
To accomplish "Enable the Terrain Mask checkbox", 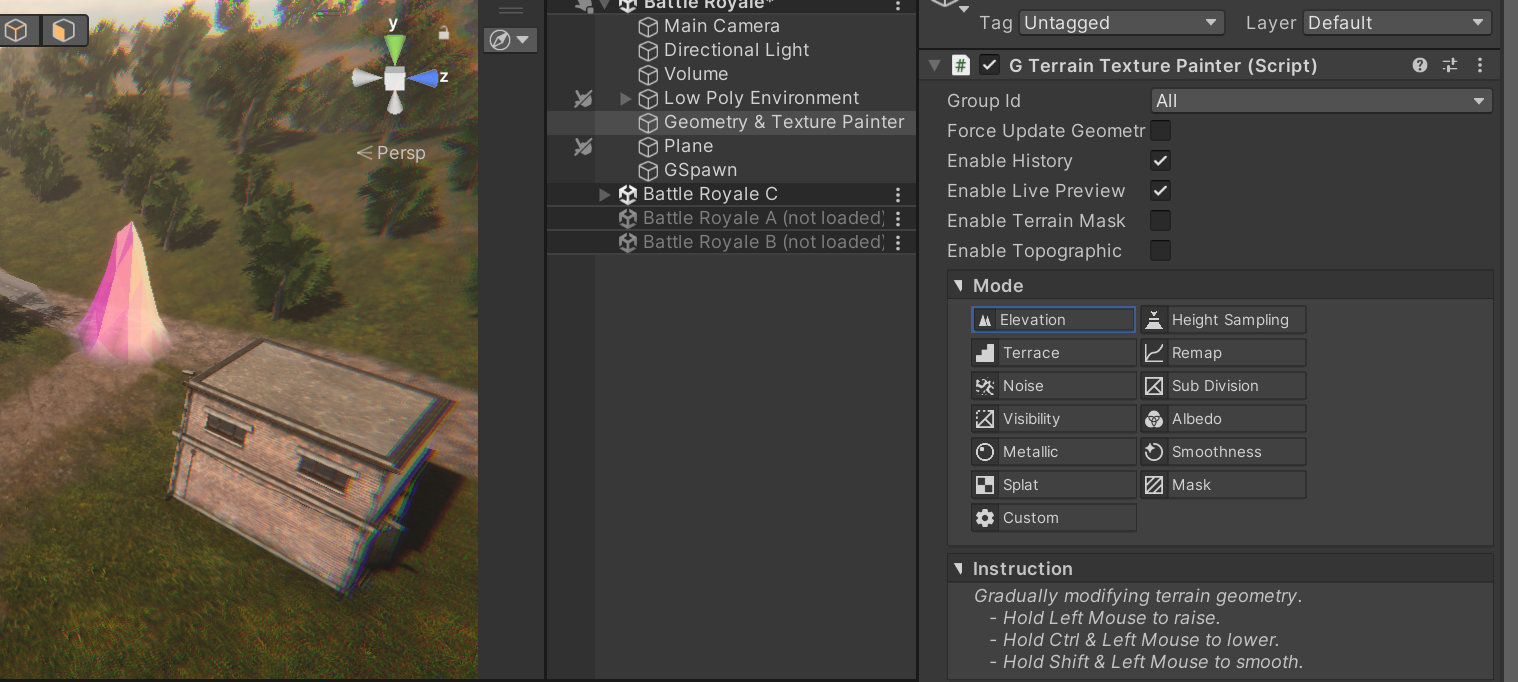I will click(1160, 220).
